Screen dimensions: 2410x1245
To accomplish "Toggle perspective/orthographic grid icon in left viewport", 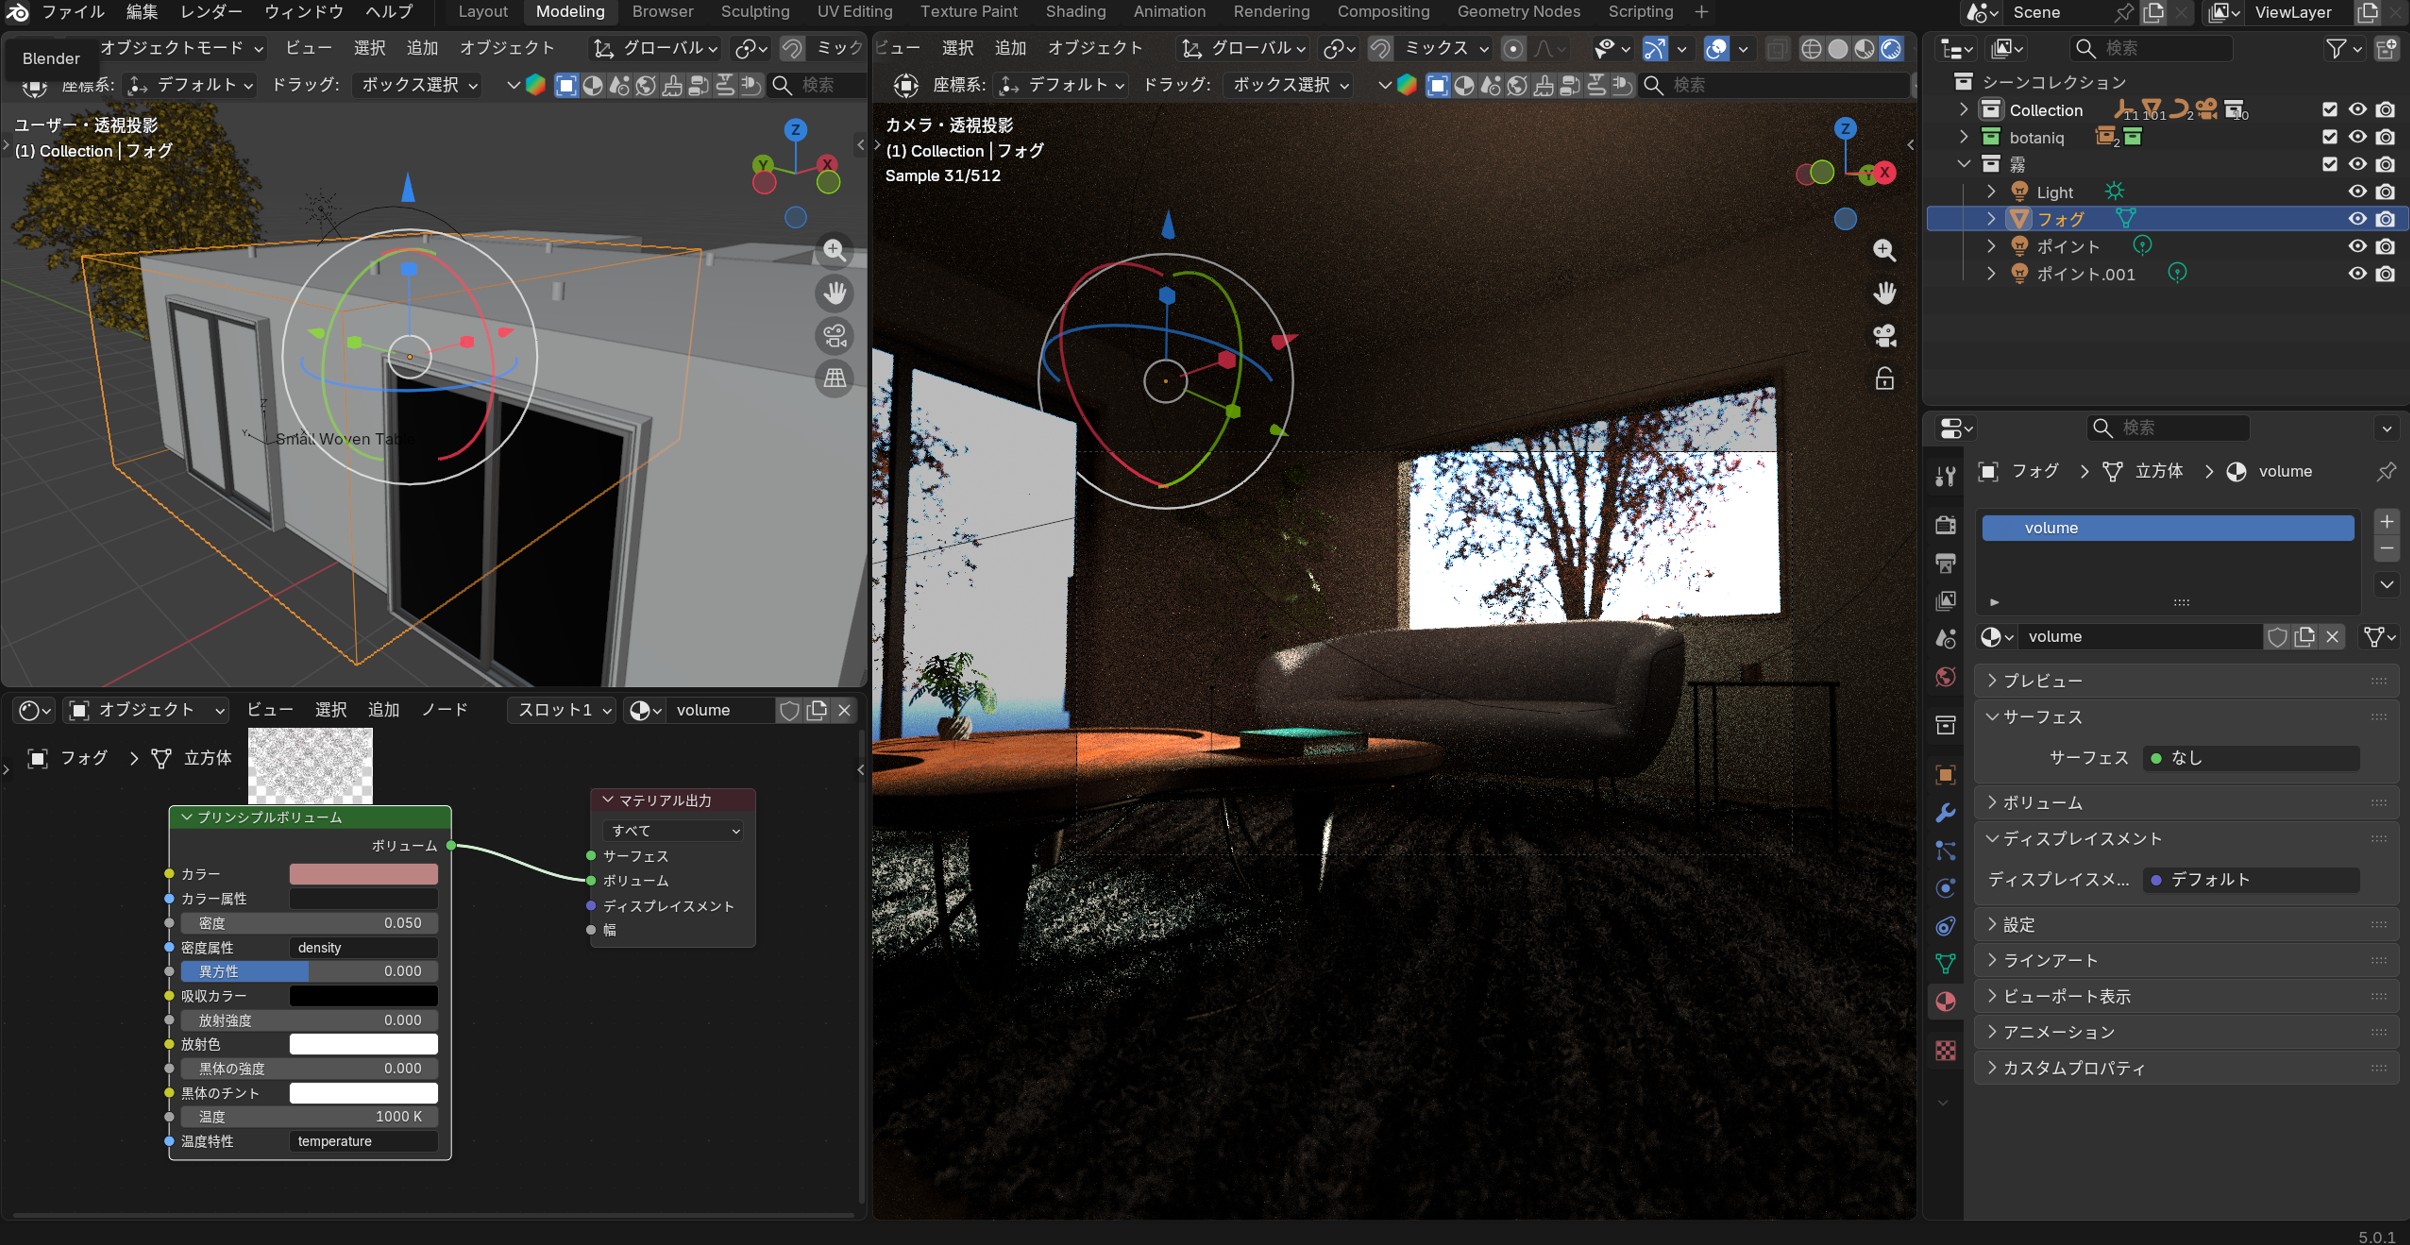I will [834, 378].
